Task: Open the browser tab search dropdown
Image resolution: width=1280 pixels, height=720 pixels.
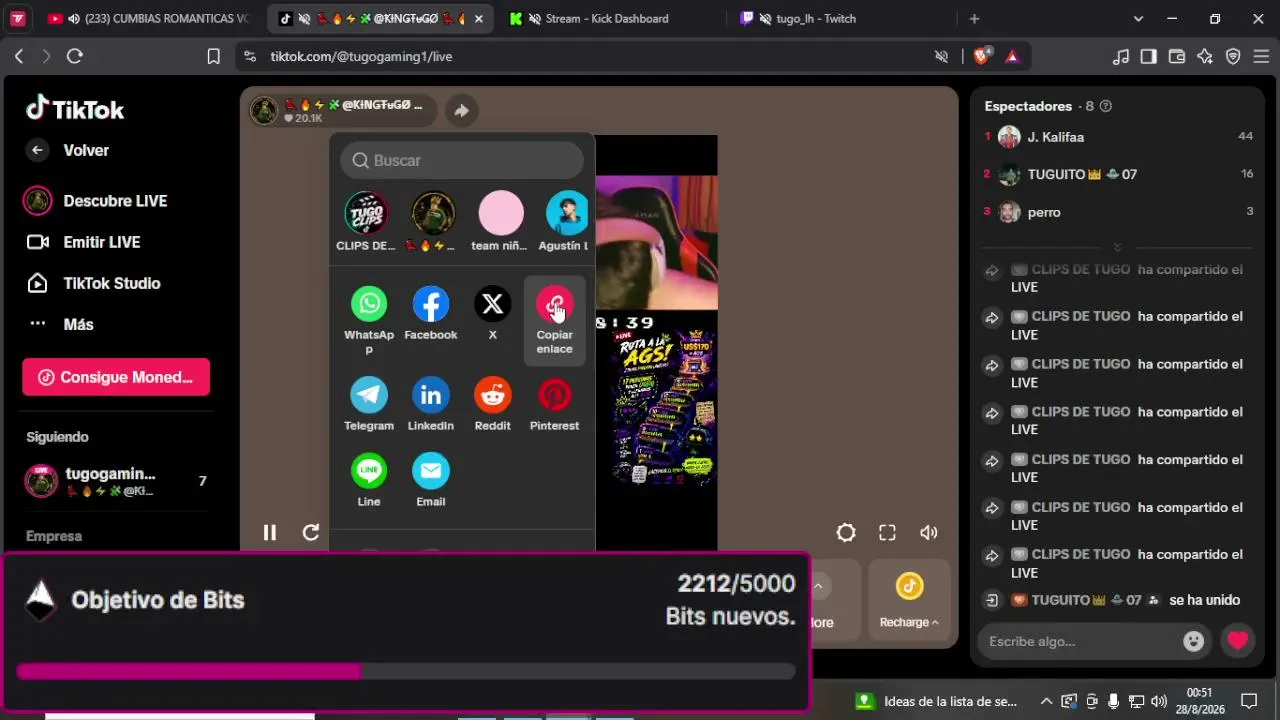Action: pos(1138,18)
